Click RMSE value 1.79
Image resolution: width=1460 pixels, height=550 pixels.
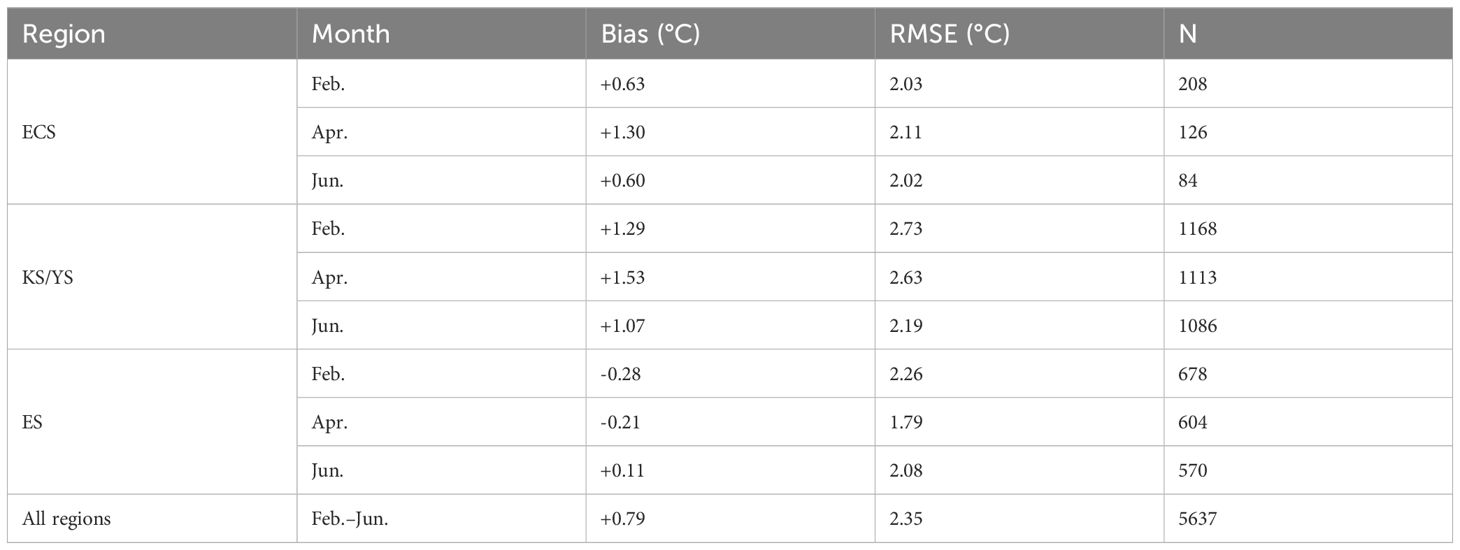pyautogui.click(x=906, y=421)
